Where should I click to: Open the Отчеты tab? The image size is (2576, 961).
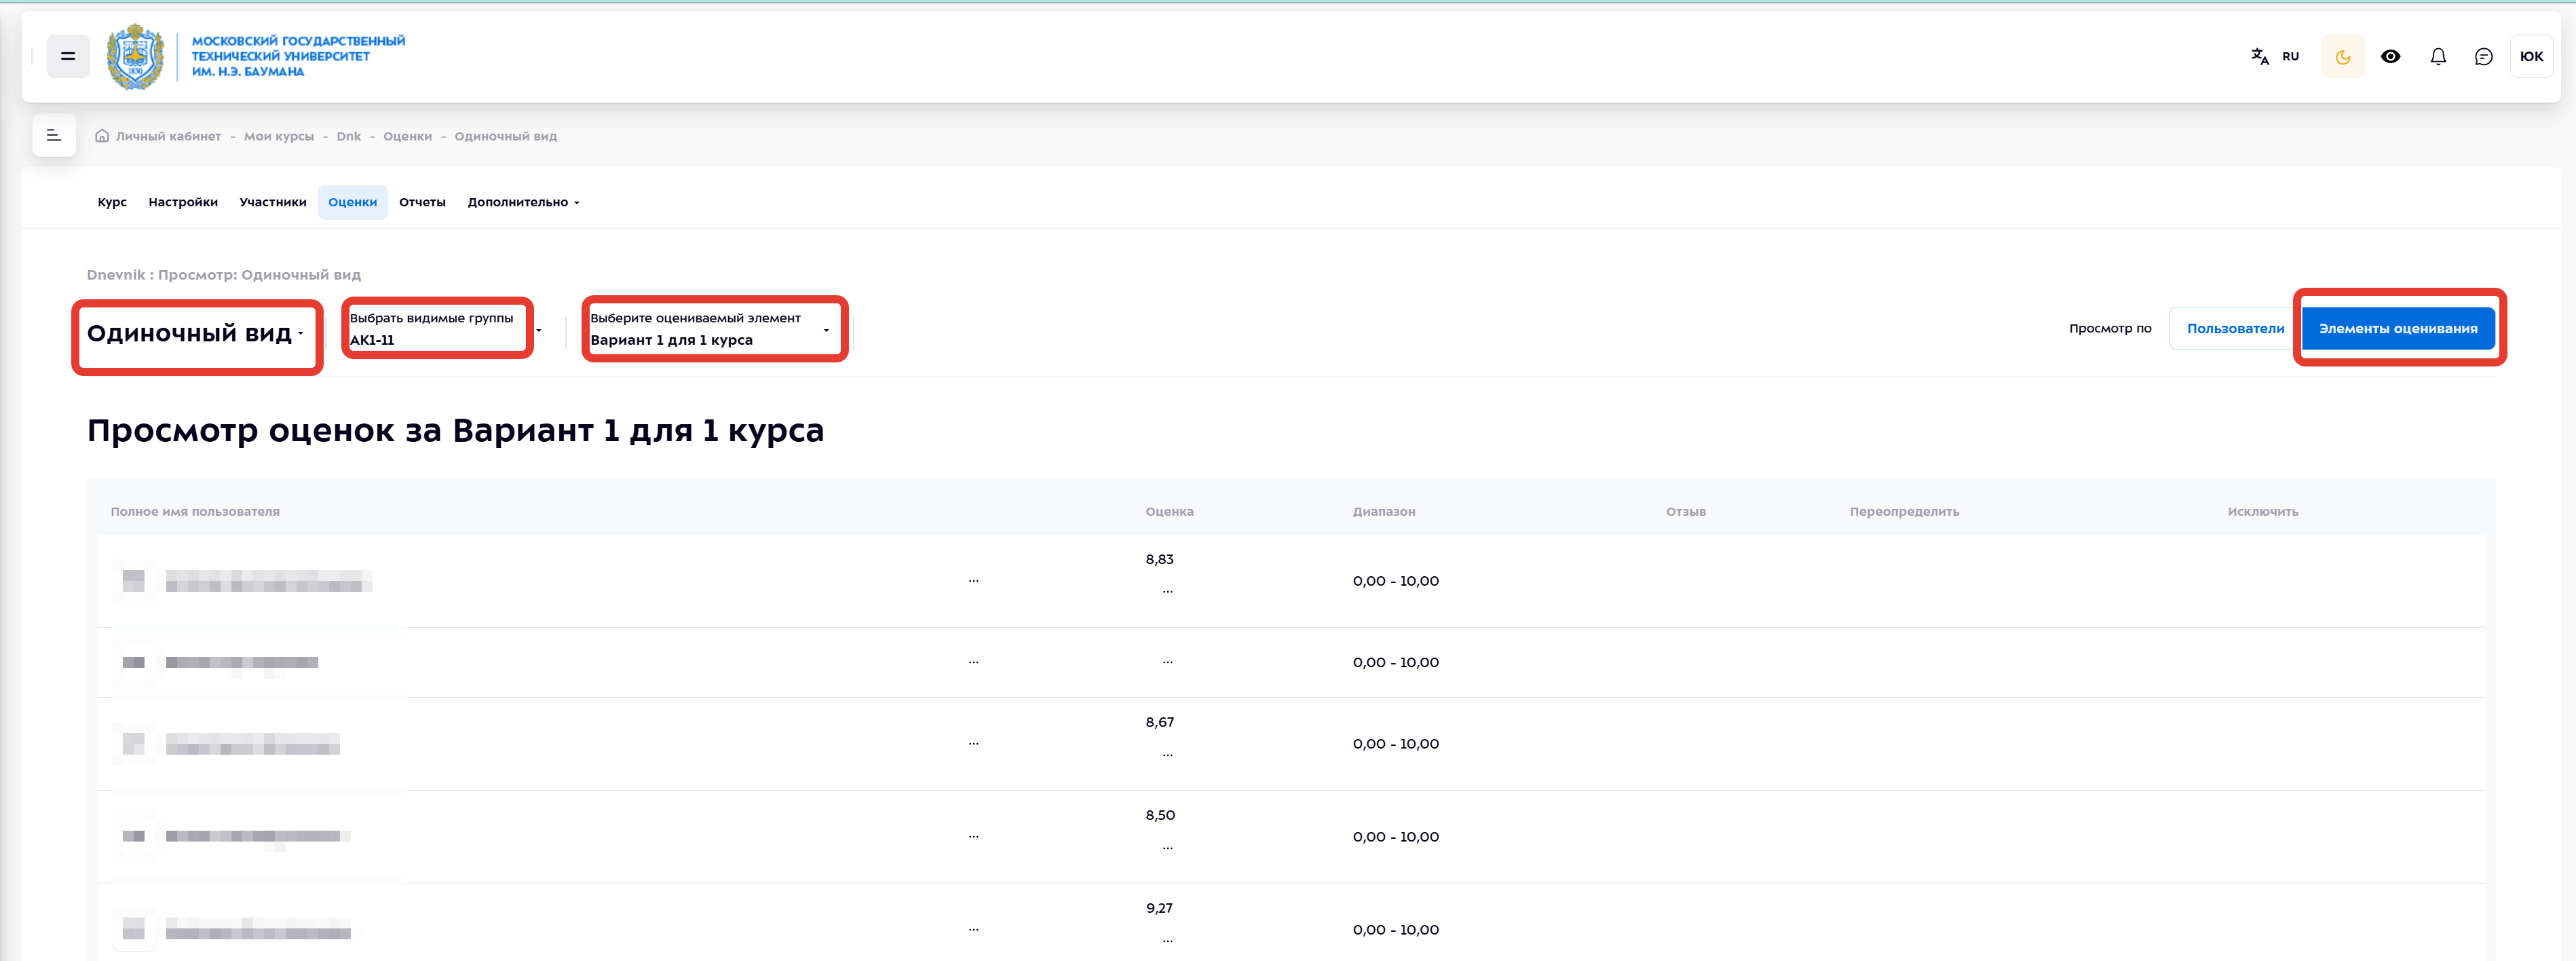pos(422,203)
